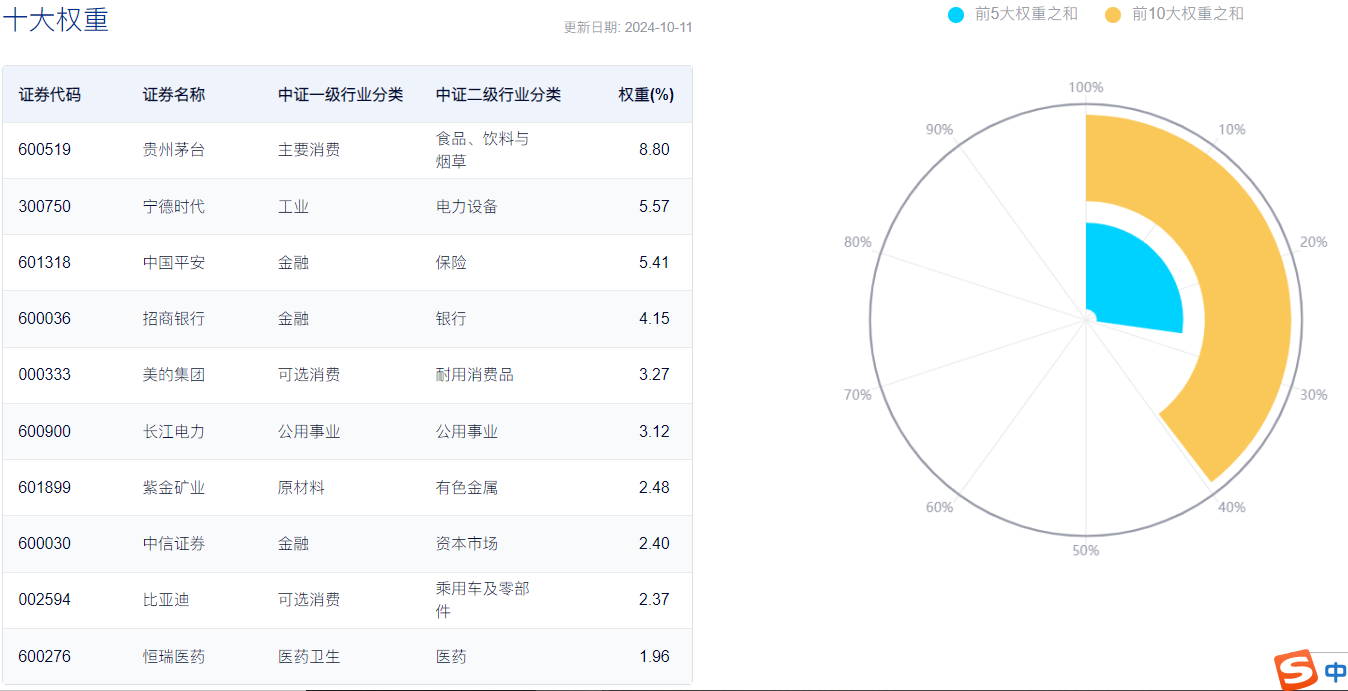The image size is (1348, 691).
Task: Click the cyan legend dot for 前5大权重之和
Action: (956, 14)
